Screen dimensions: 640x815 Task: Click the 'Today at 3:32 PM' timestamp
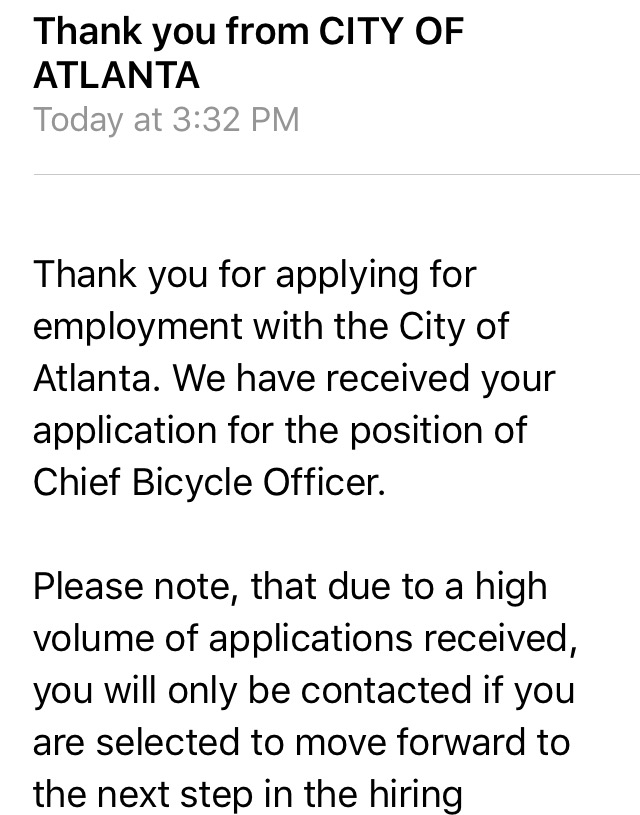[166, 120]
